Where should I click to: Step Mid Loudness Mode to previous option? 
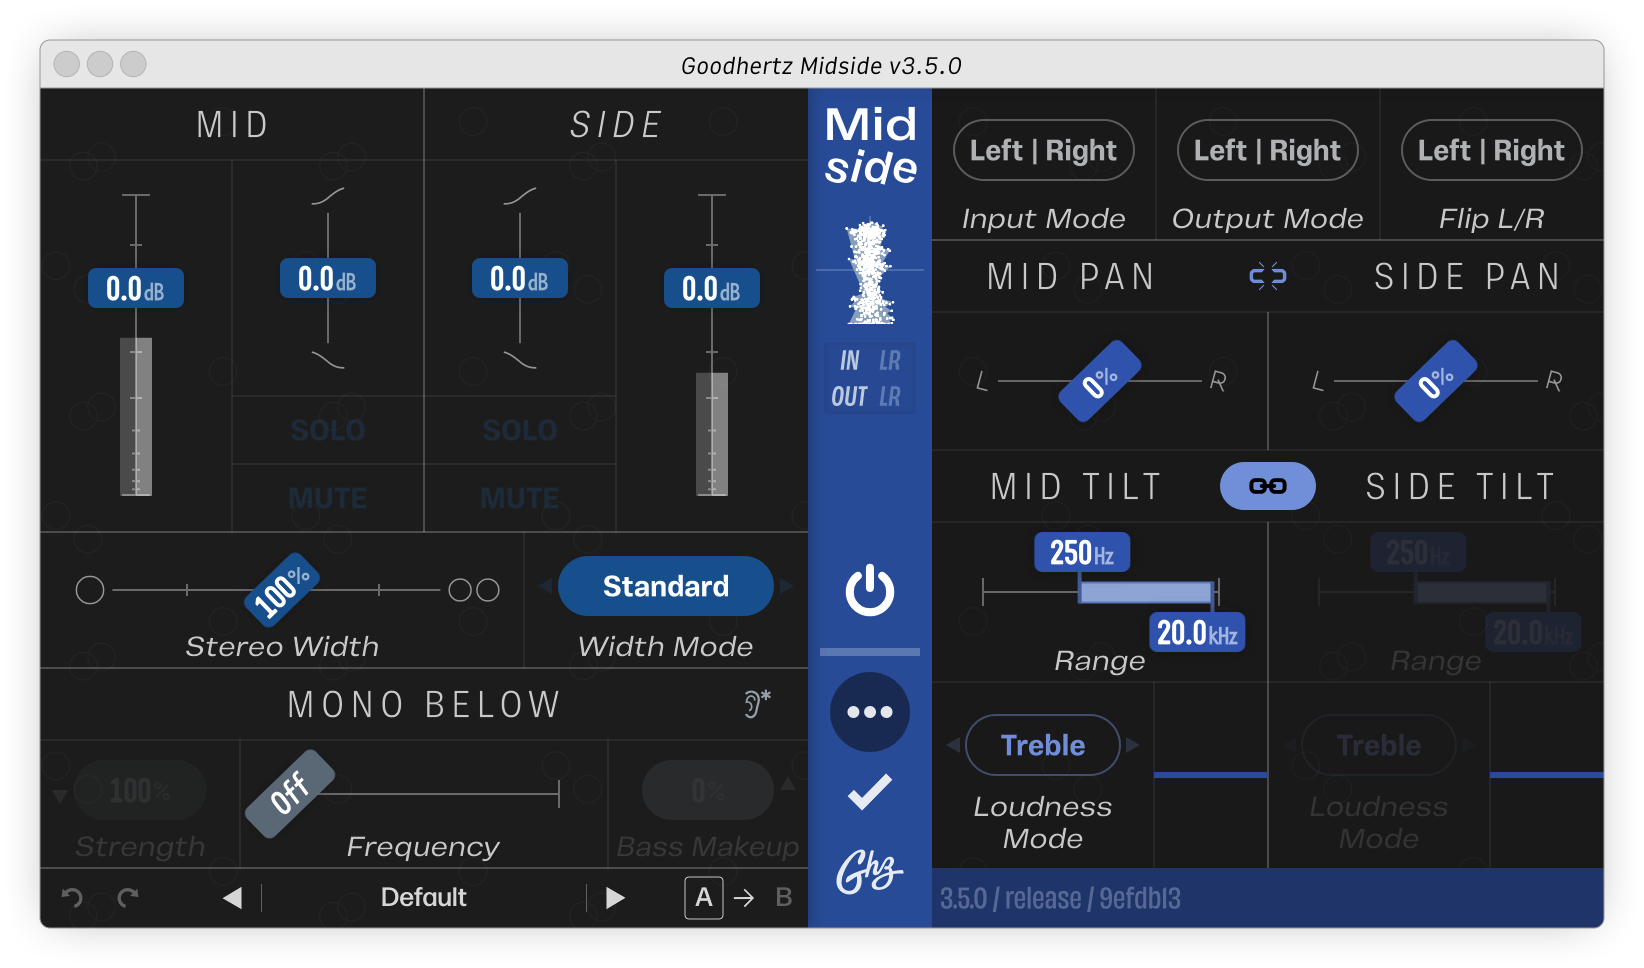point(953,745)
